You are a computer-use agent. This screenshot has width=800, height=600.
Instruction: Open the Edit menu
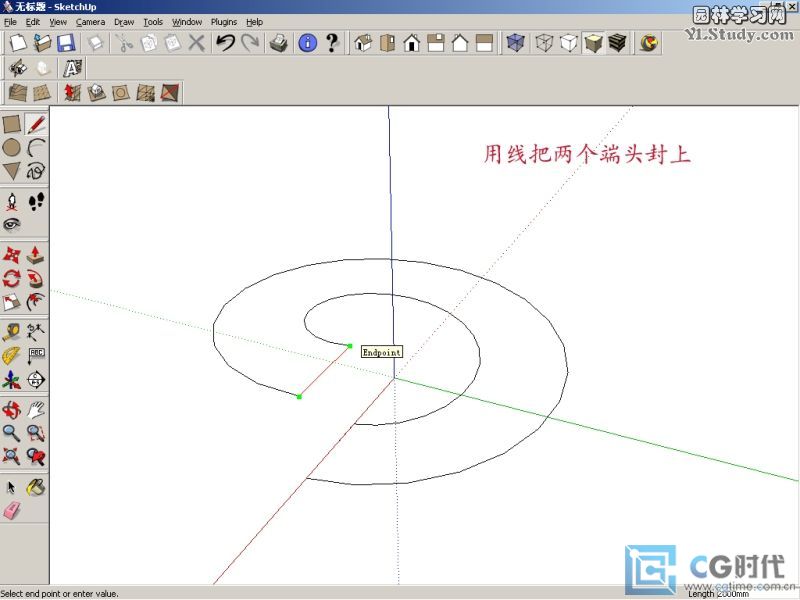pos(33,22)
